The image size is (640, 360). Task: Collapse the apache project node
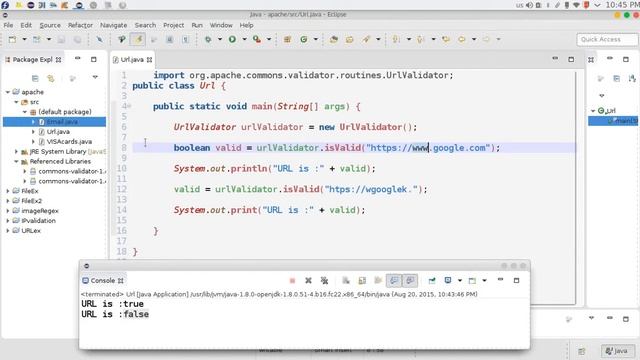click(8, 92)
